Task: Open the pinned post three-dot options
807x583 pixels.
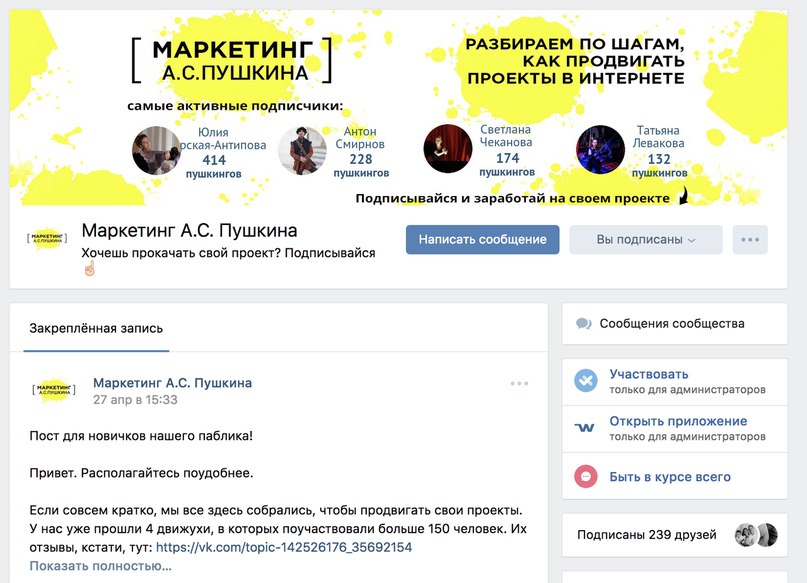Action: tap(519, 383)
